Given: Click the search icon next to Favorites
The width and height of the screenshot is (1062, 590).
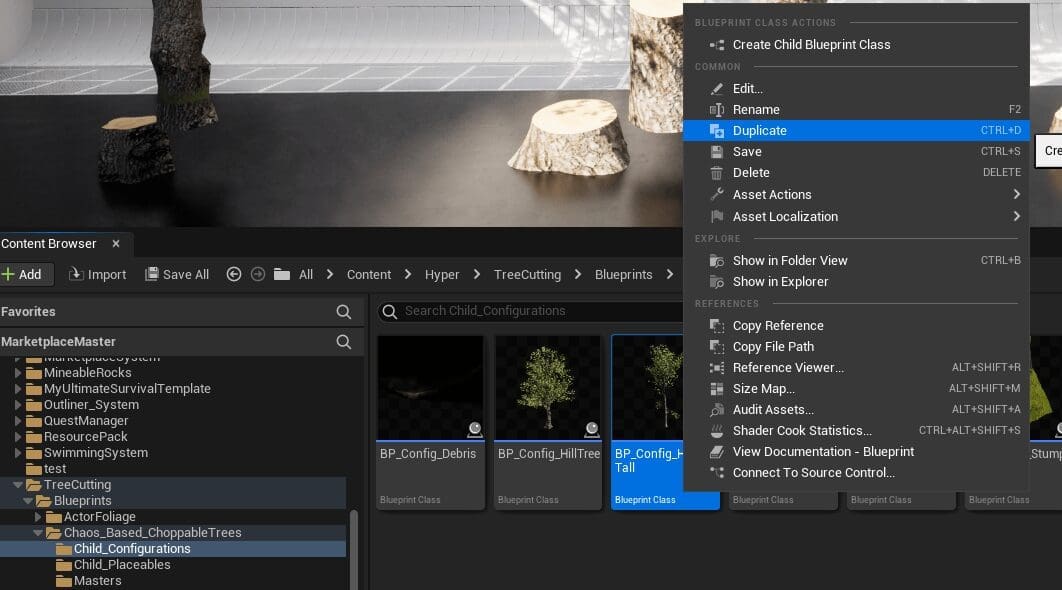Looking at the screenshot, I should coord(344,312).
